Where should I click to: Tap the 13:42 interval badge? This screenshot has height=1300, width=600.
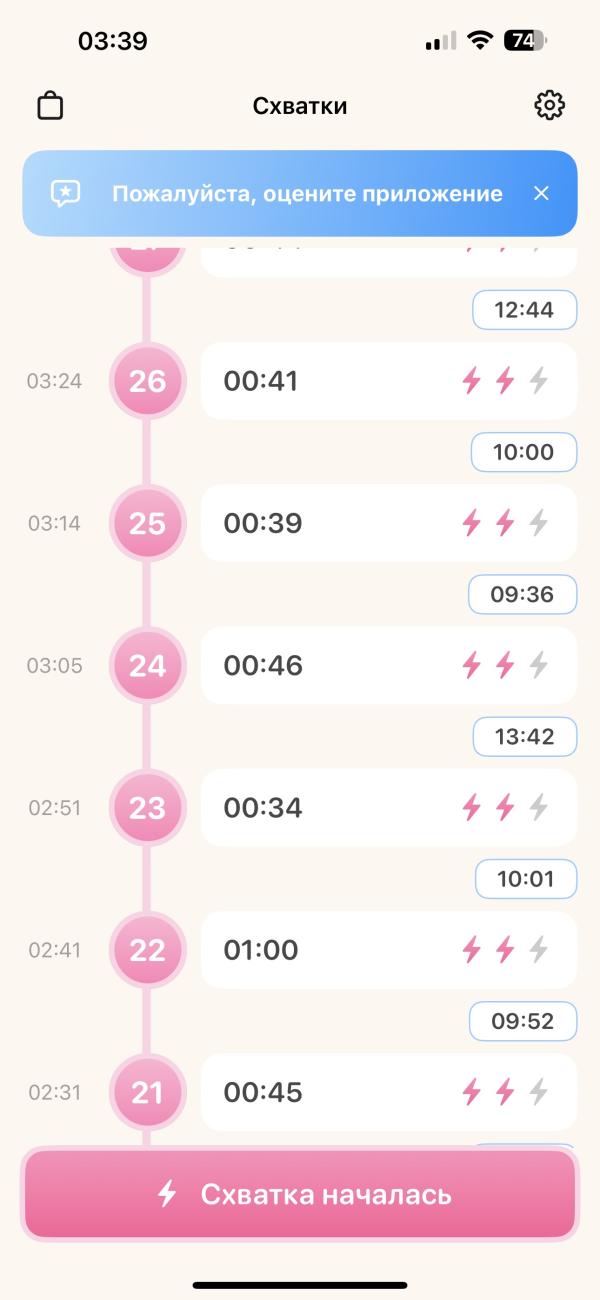(524, 736)
